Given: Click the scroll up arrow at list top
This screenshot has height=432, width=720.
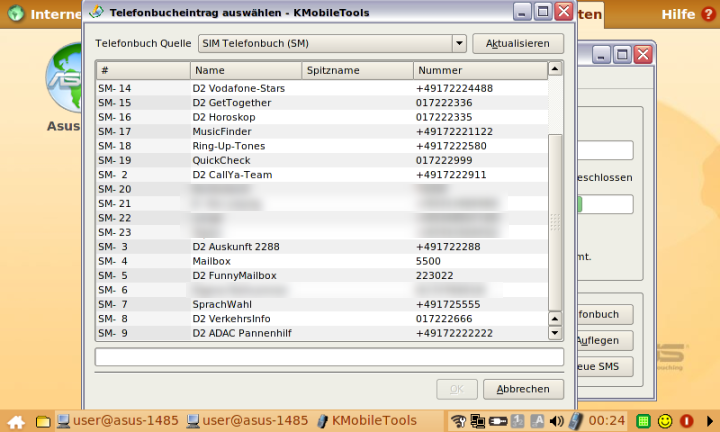Looking at the screenshot, I should coord(555,69).
